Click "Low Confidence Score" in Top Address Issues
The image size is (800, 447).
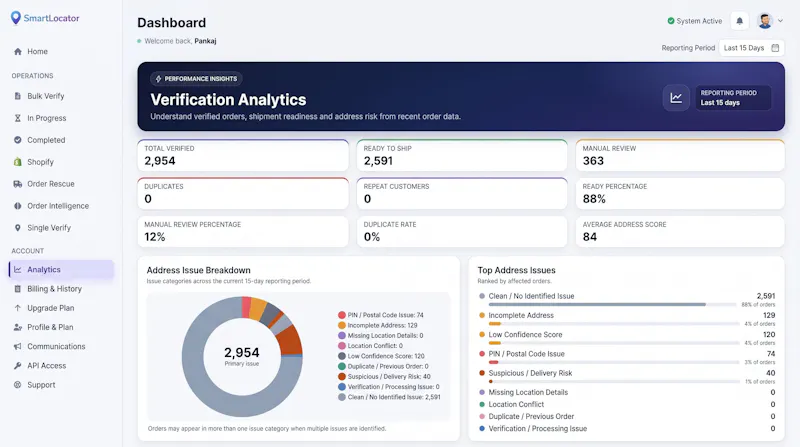[526, 335]
